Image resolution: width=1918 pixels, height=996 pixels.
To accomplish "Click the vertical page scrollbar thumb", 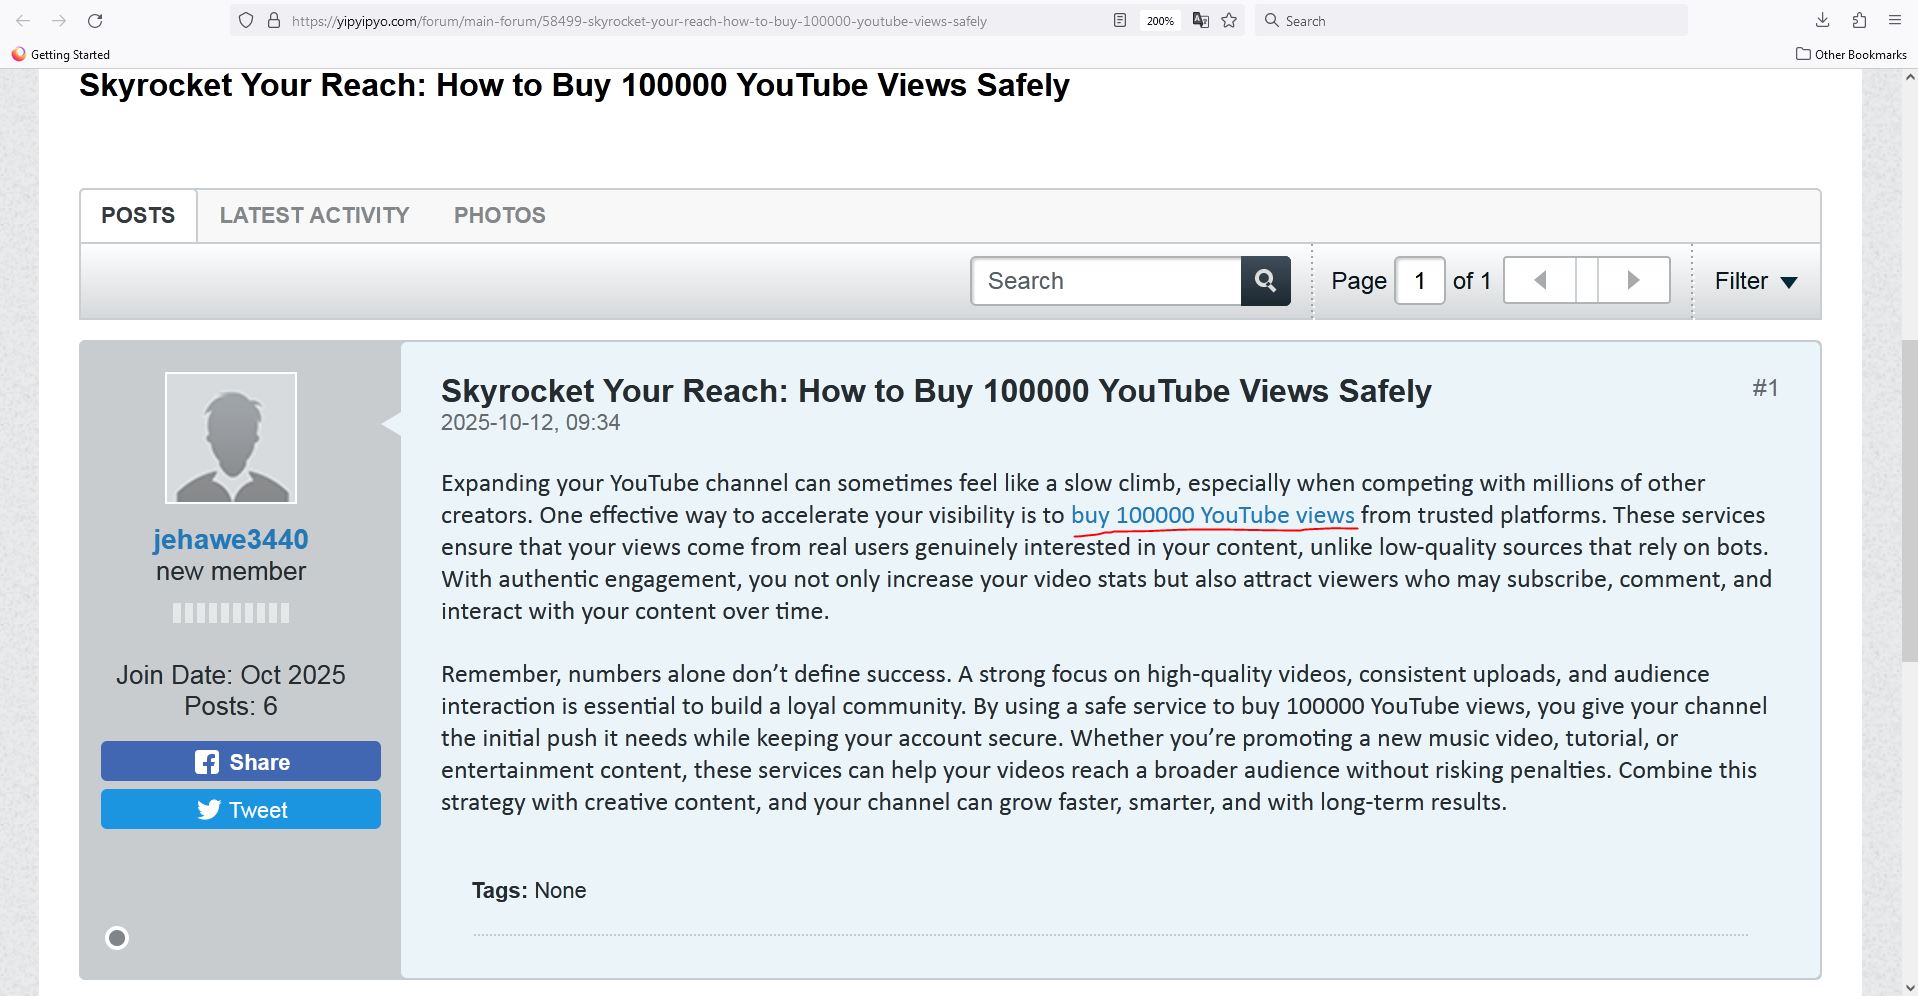I will click(x=1909, y=500).
